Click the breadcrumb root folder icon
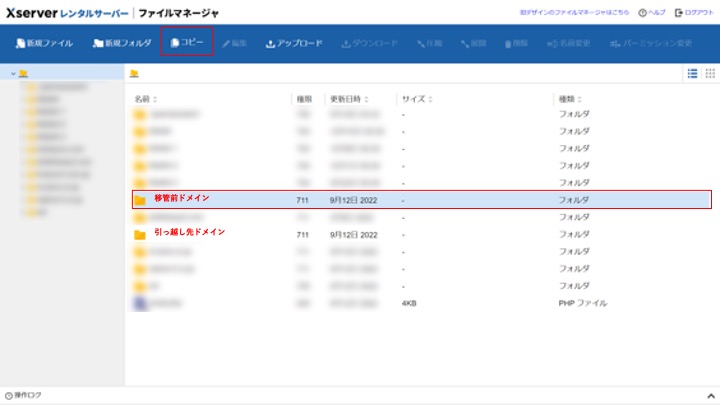The height and width of the screenshot is (405, 720). click(134, 73)
